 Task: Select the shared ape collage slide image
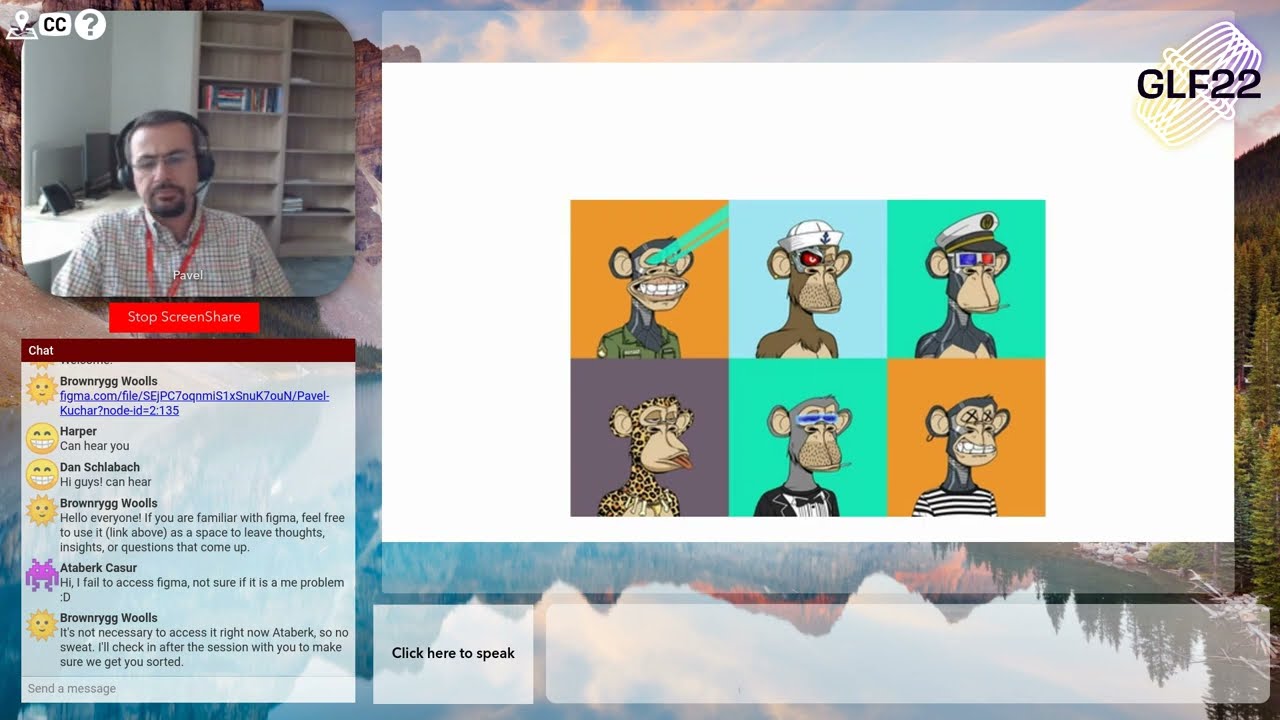click(x=808, y=358)
